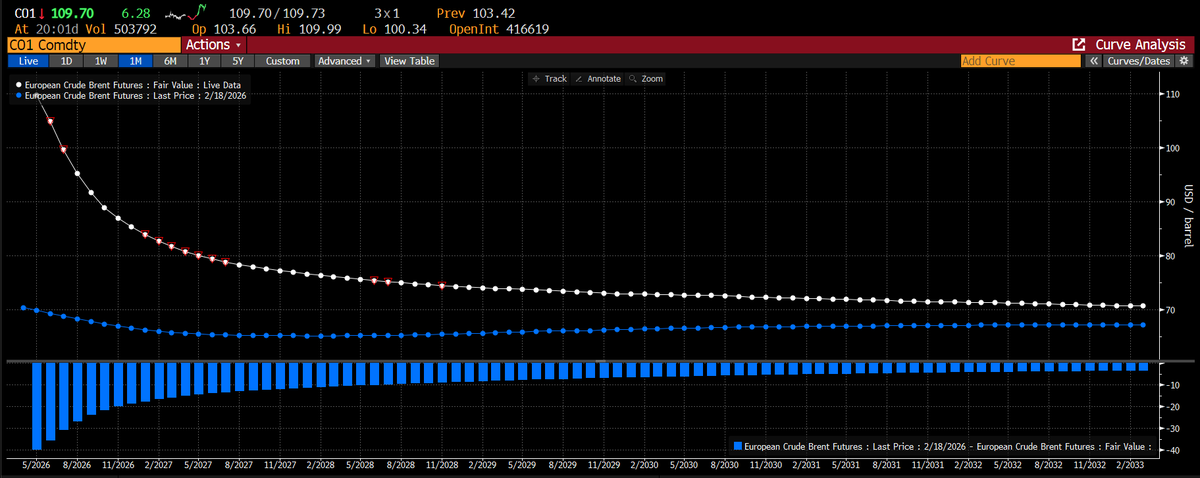Click the View Table button
Viewport: 1200px width, 478px height.
(409, 61)
